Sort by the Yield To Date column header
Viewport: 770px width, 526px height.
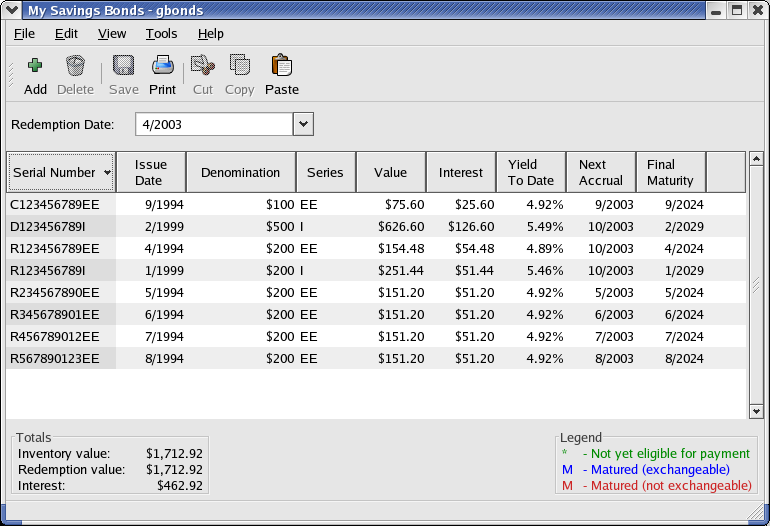tap(531, 172)
